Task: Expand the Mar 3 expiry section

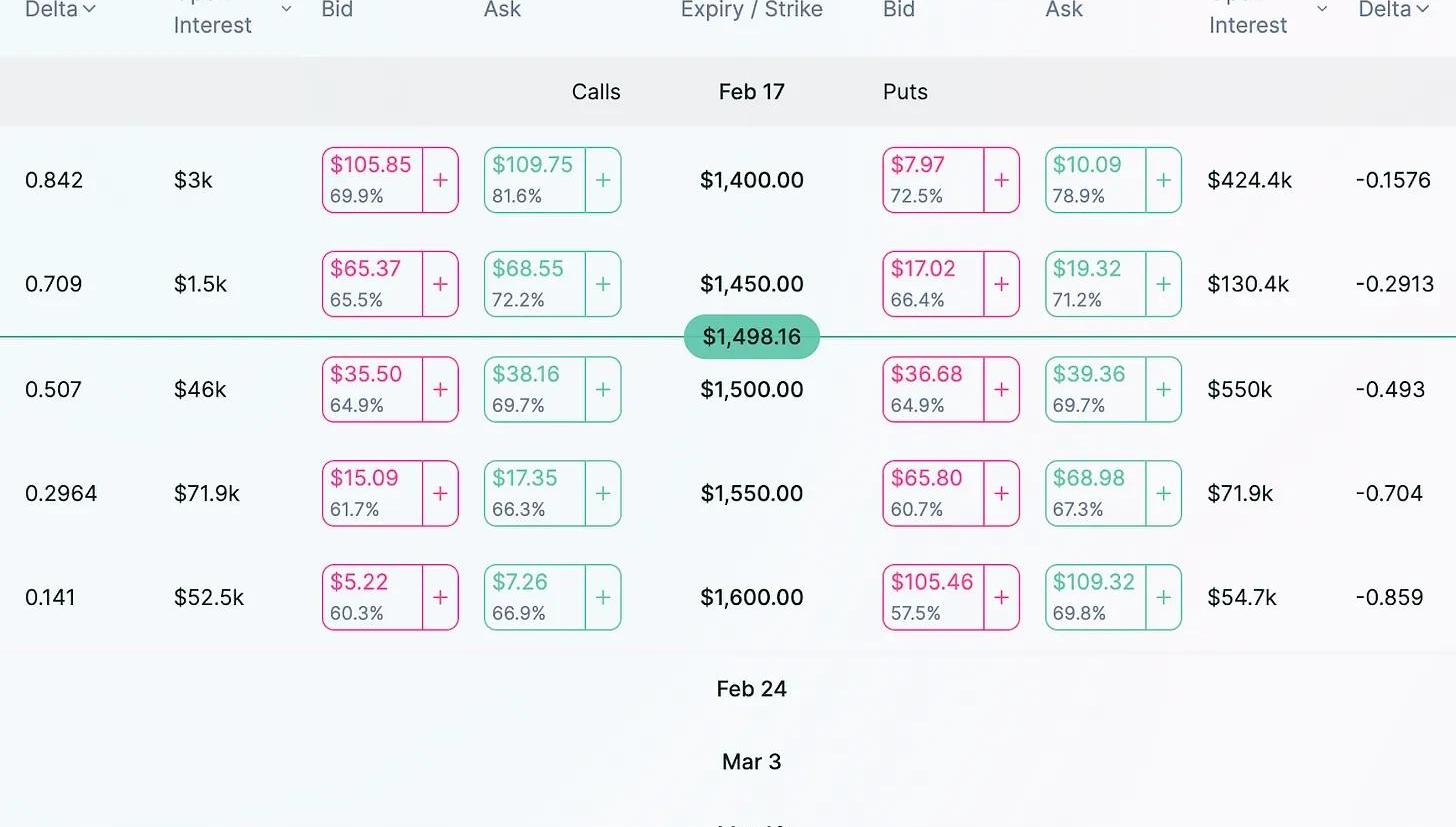Action: tap(751, 762)
